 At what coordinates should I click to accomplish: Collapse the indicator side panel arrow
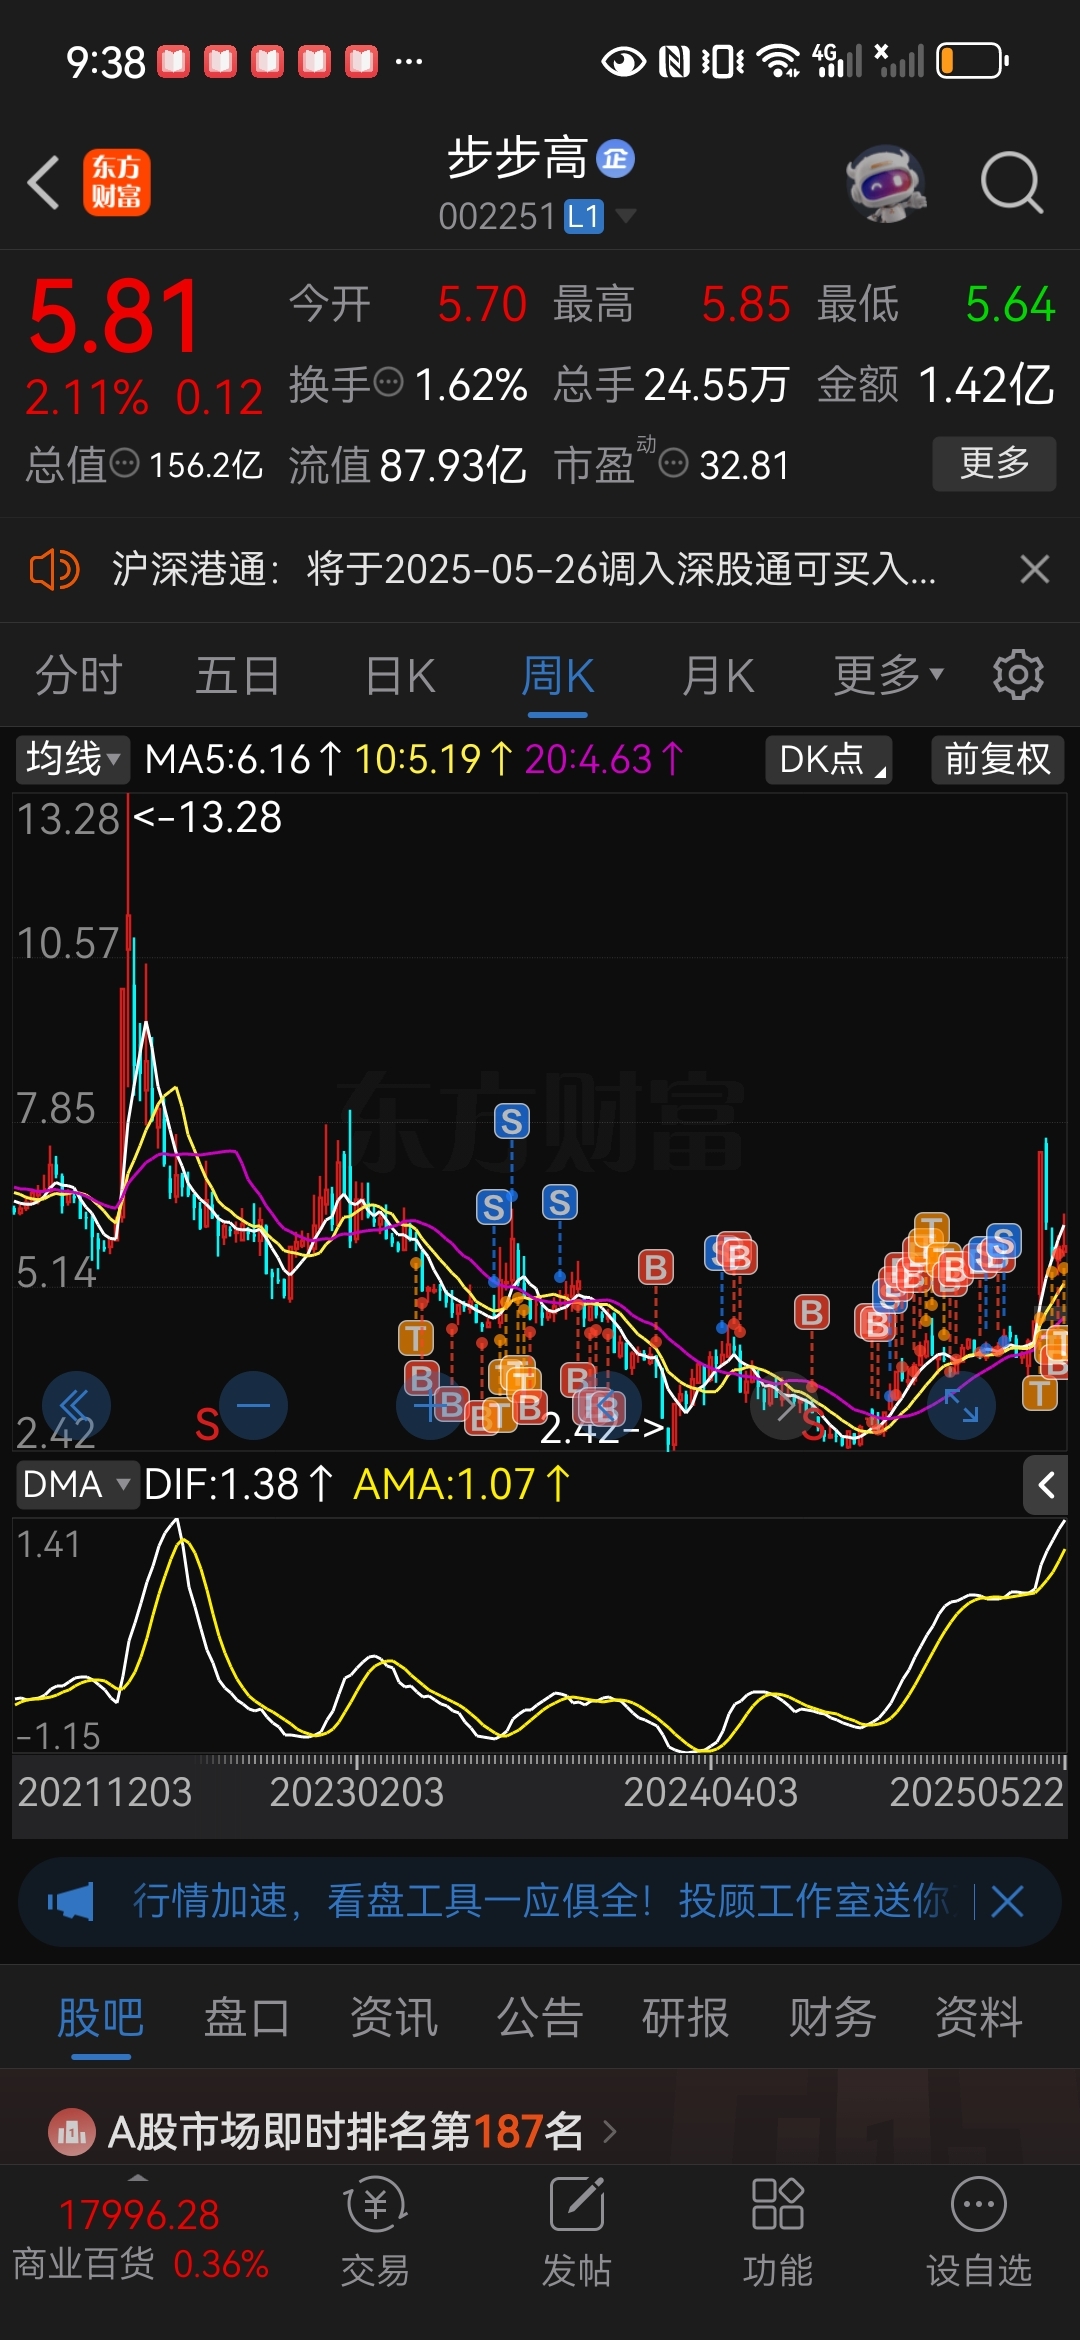click(1046, 1485)
